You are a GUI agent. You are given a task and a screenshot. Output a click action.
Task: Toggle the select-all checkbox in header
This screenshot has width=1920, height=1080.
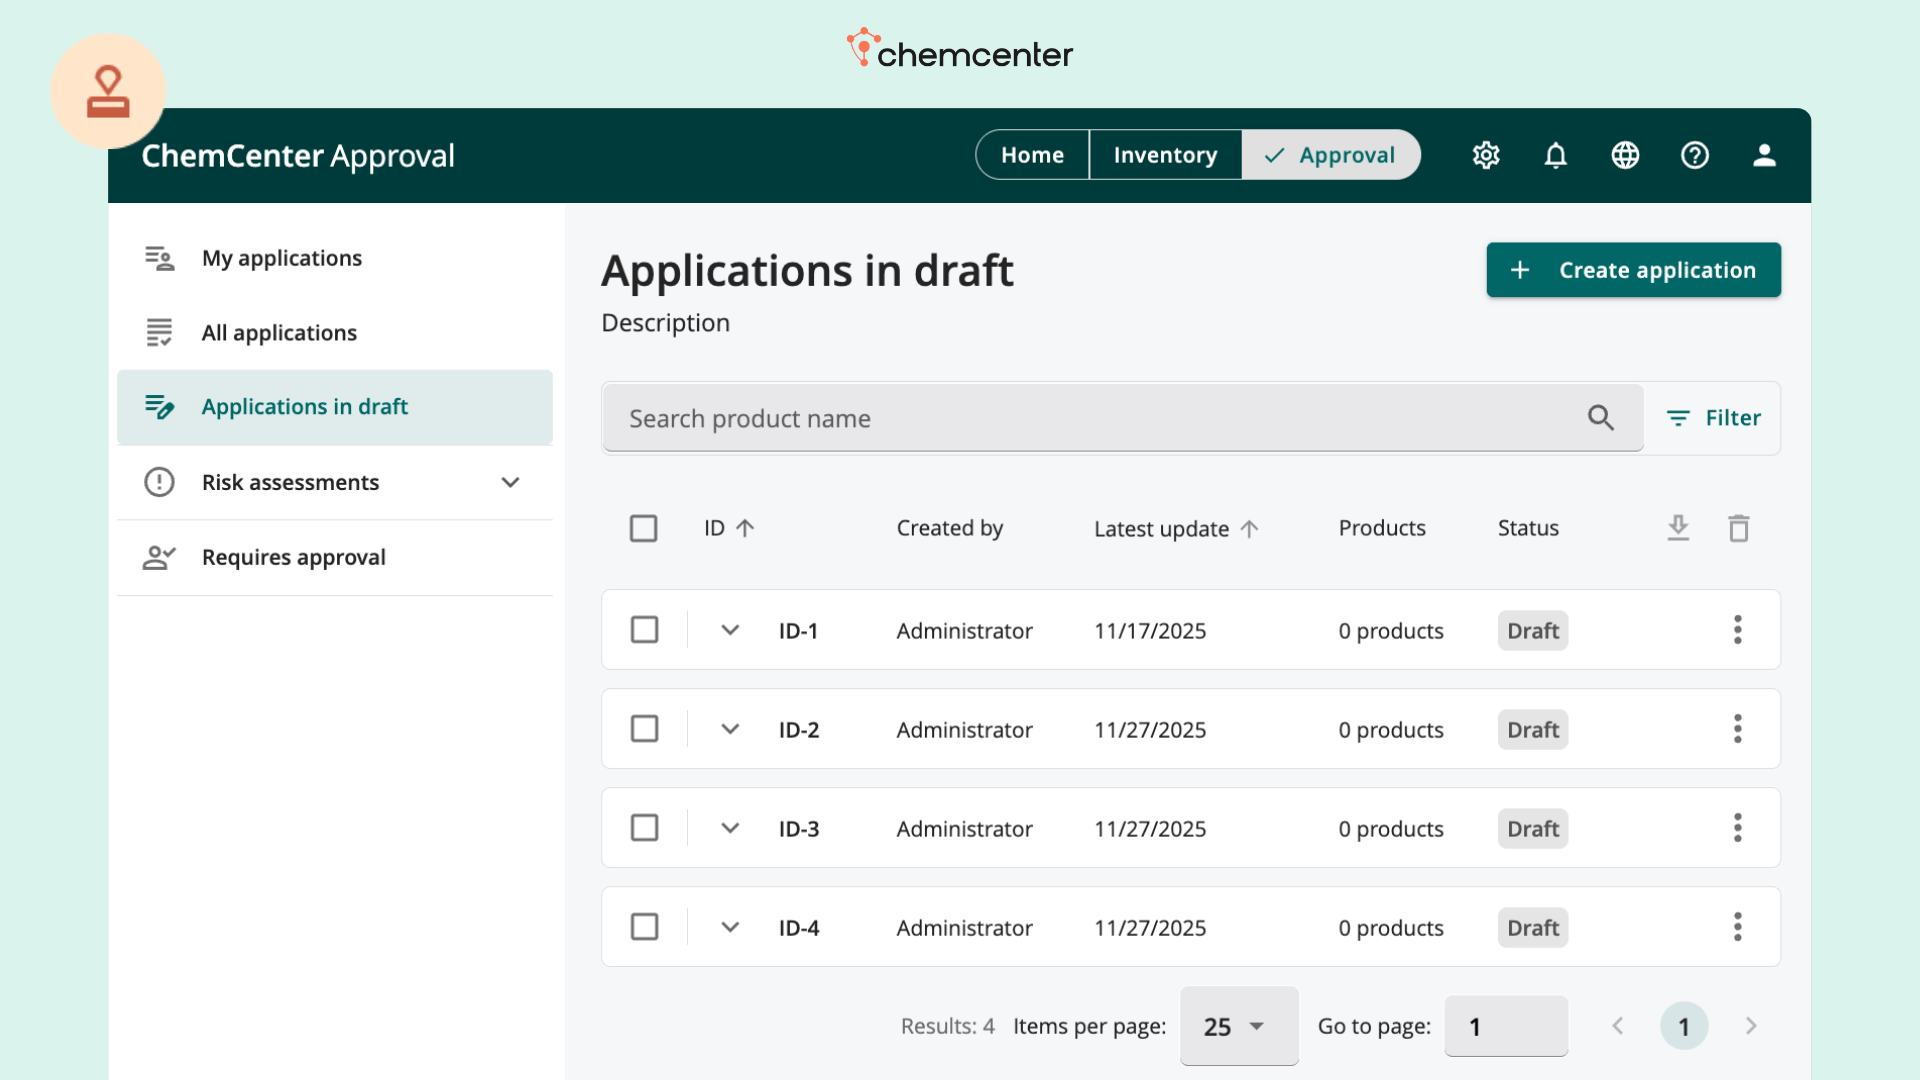[x=643, y=528]
